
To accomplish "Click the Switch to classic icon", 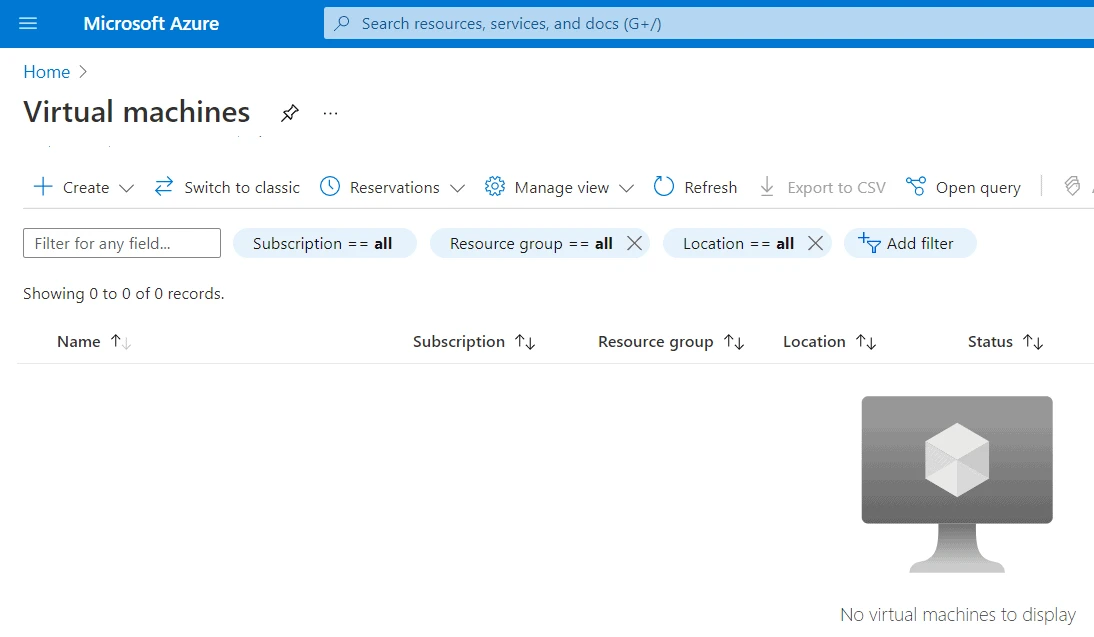I will (162, 186).
